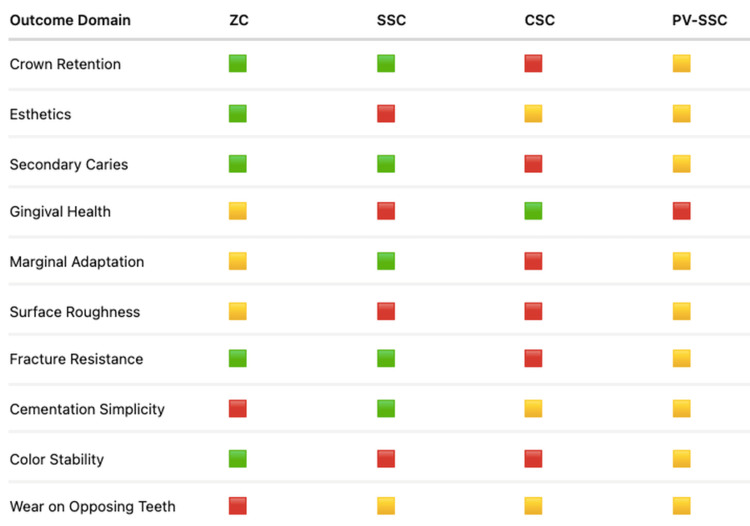
Task: Select the green SSC Secondary Caries square
Action: [x=386, y=164]
